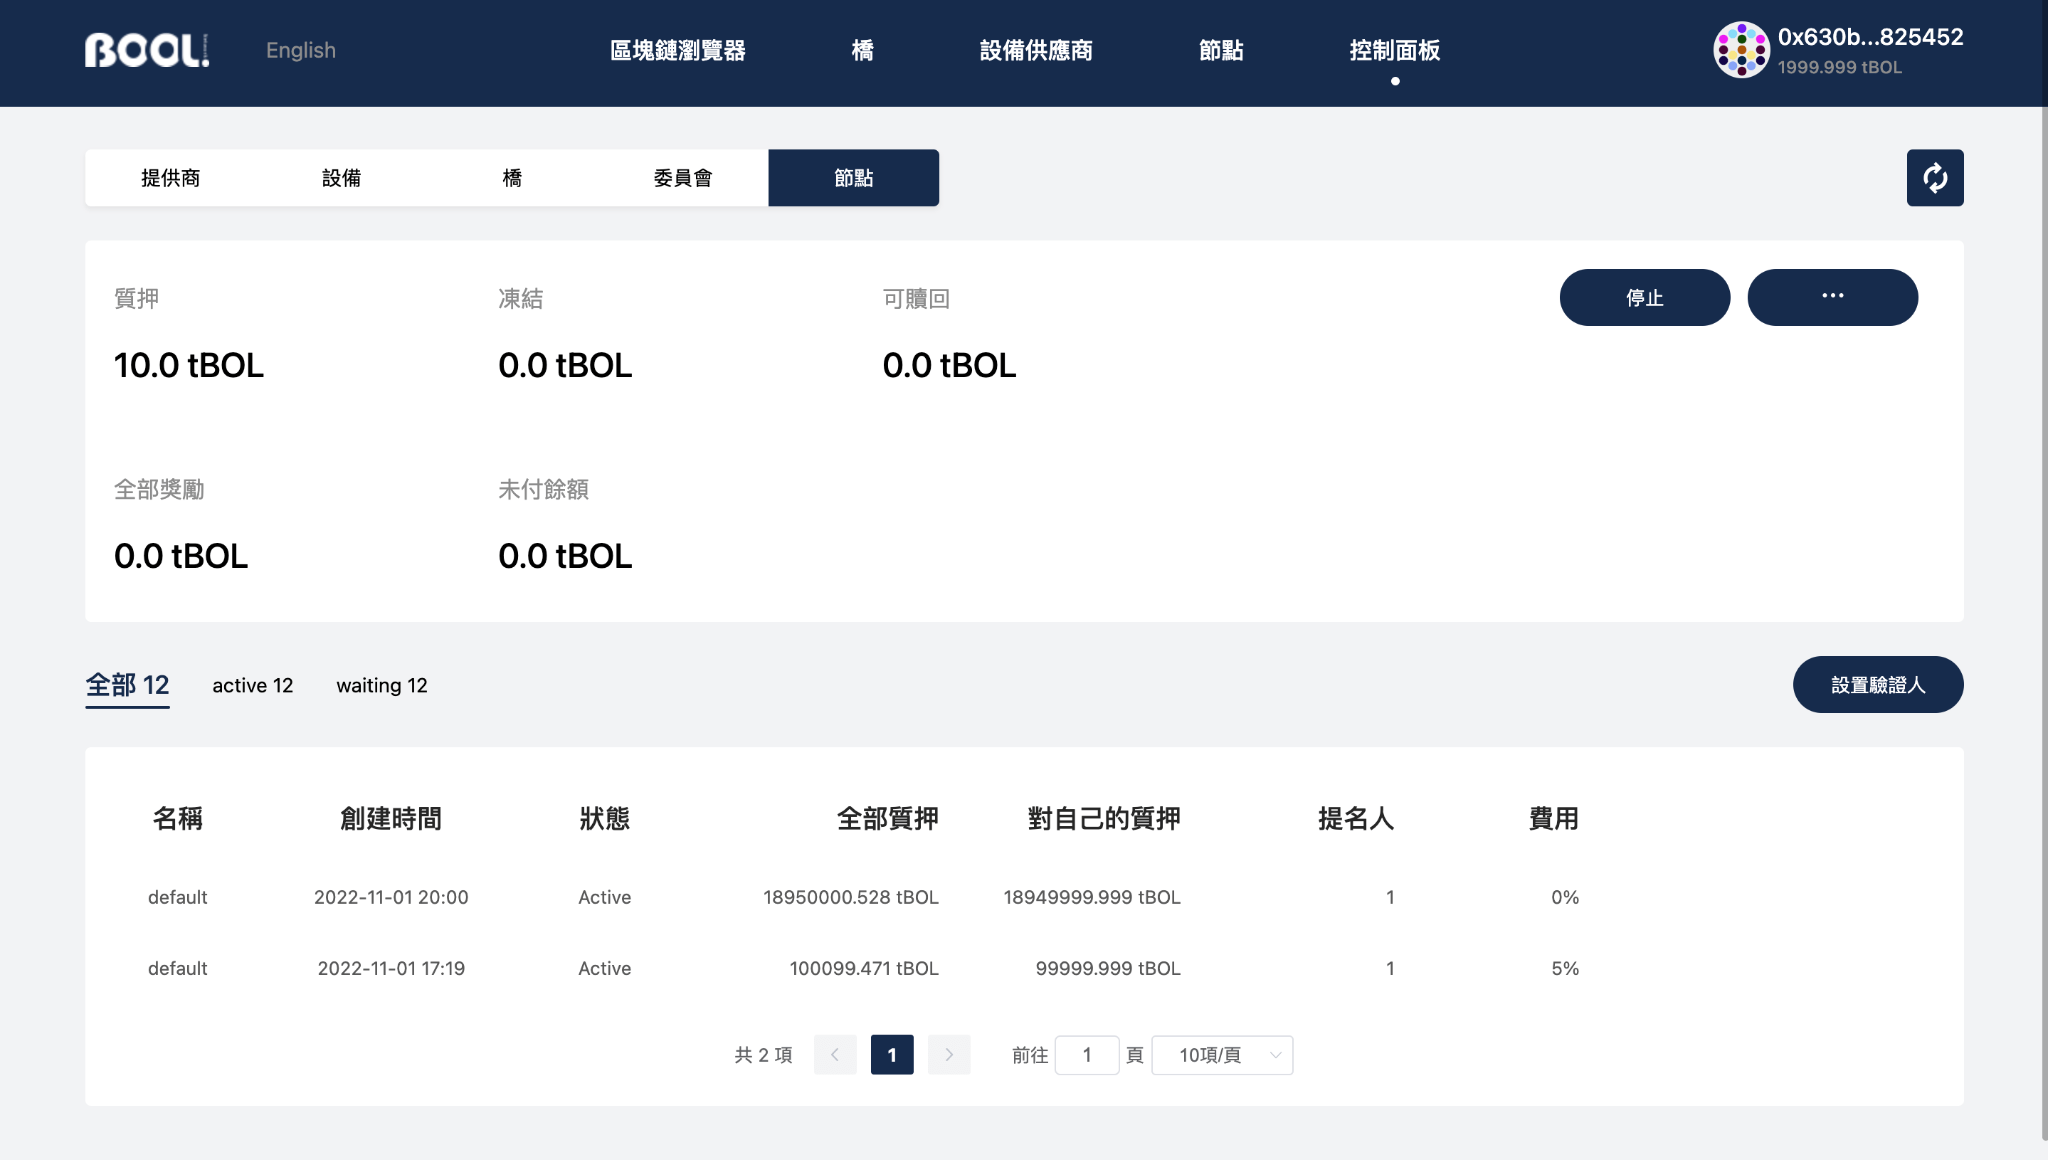Viewport: 2048px width, 1160px height.
Task: Open 設備供應商 menu item
Action: click(1036, 50)
